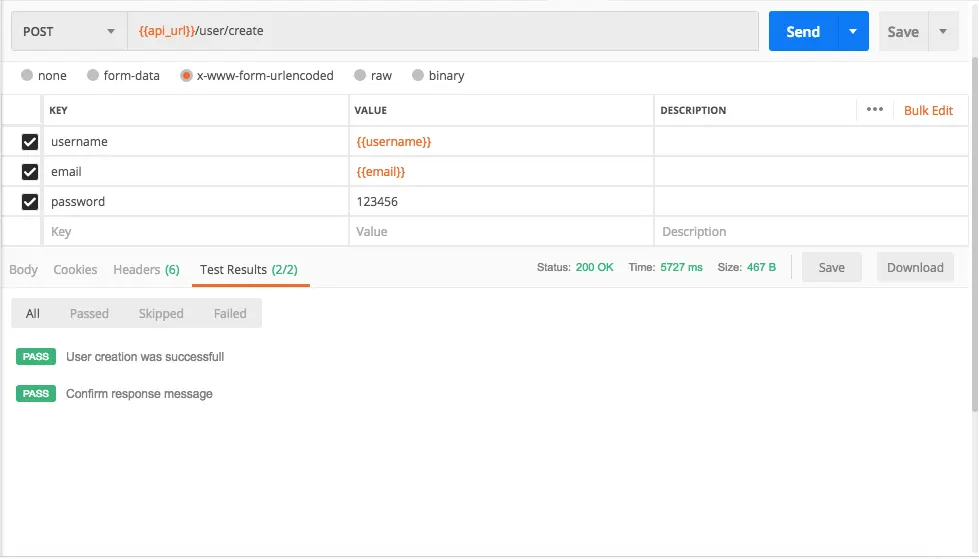Screen dimensions: 979x559
Task: Select the none body type
Action: point(44,76)
